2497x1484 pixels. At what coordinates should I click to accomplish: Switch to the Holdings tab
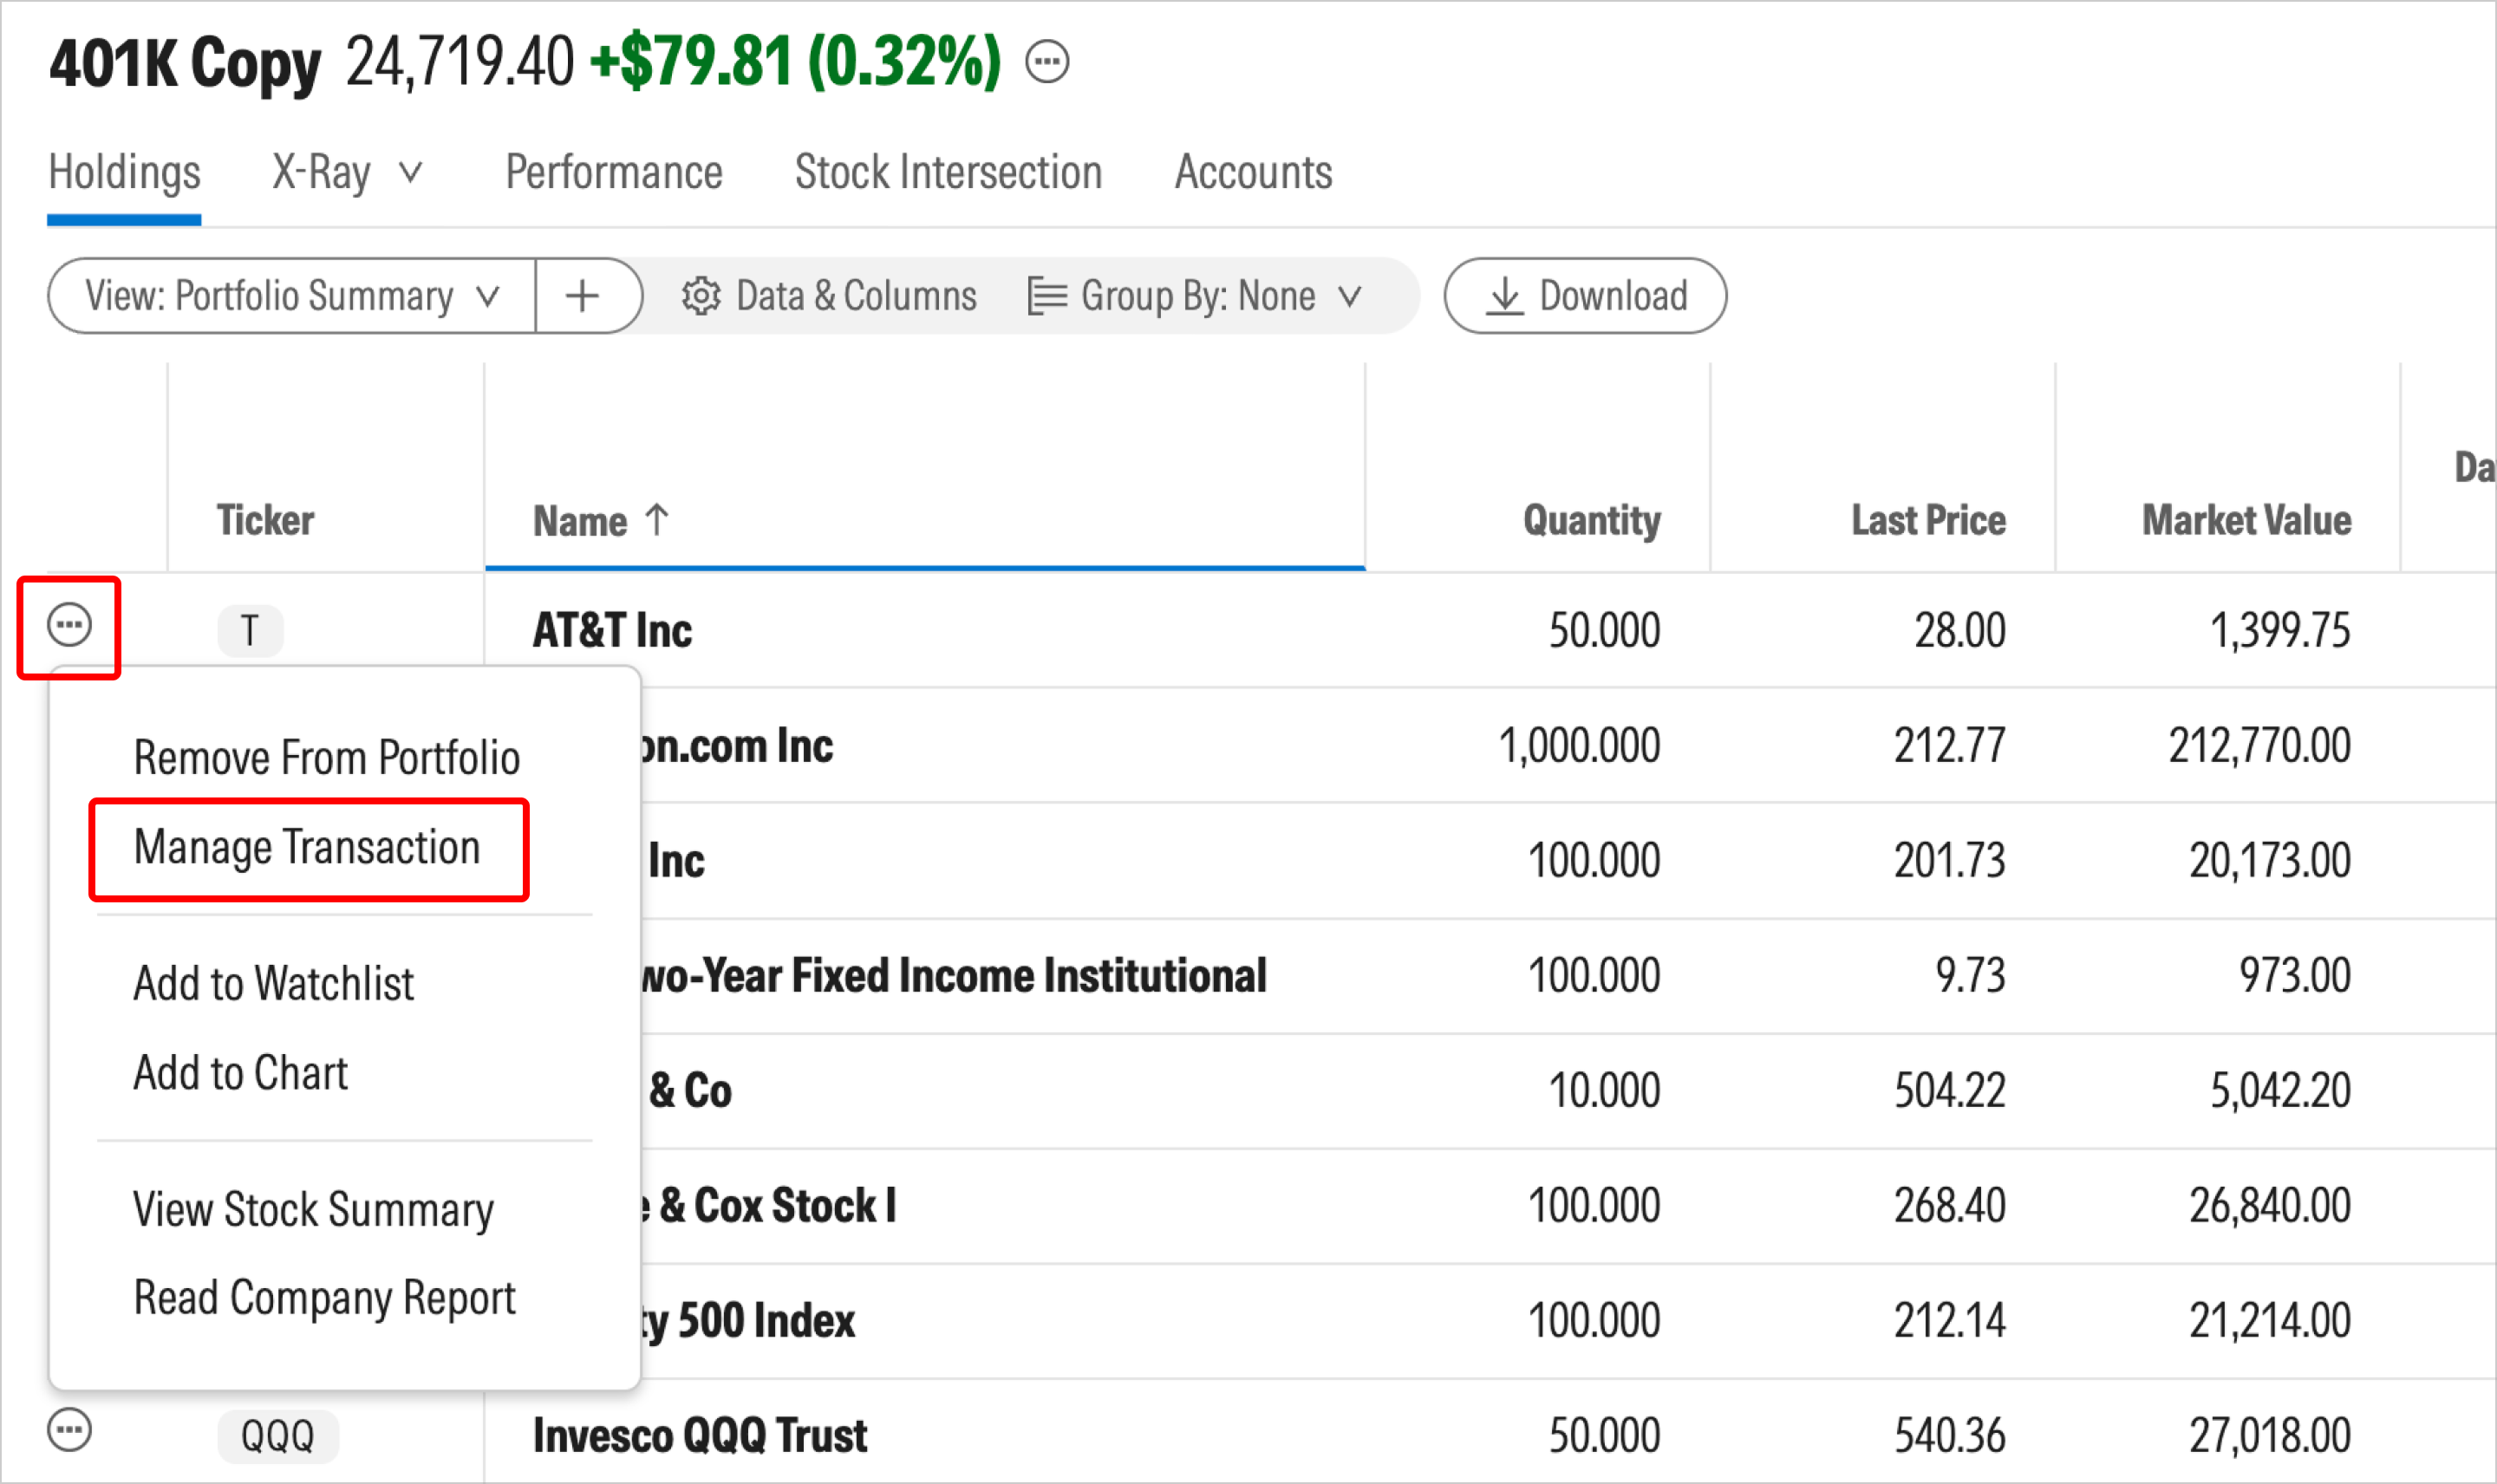pyautogui.click(x=124, y=172)
